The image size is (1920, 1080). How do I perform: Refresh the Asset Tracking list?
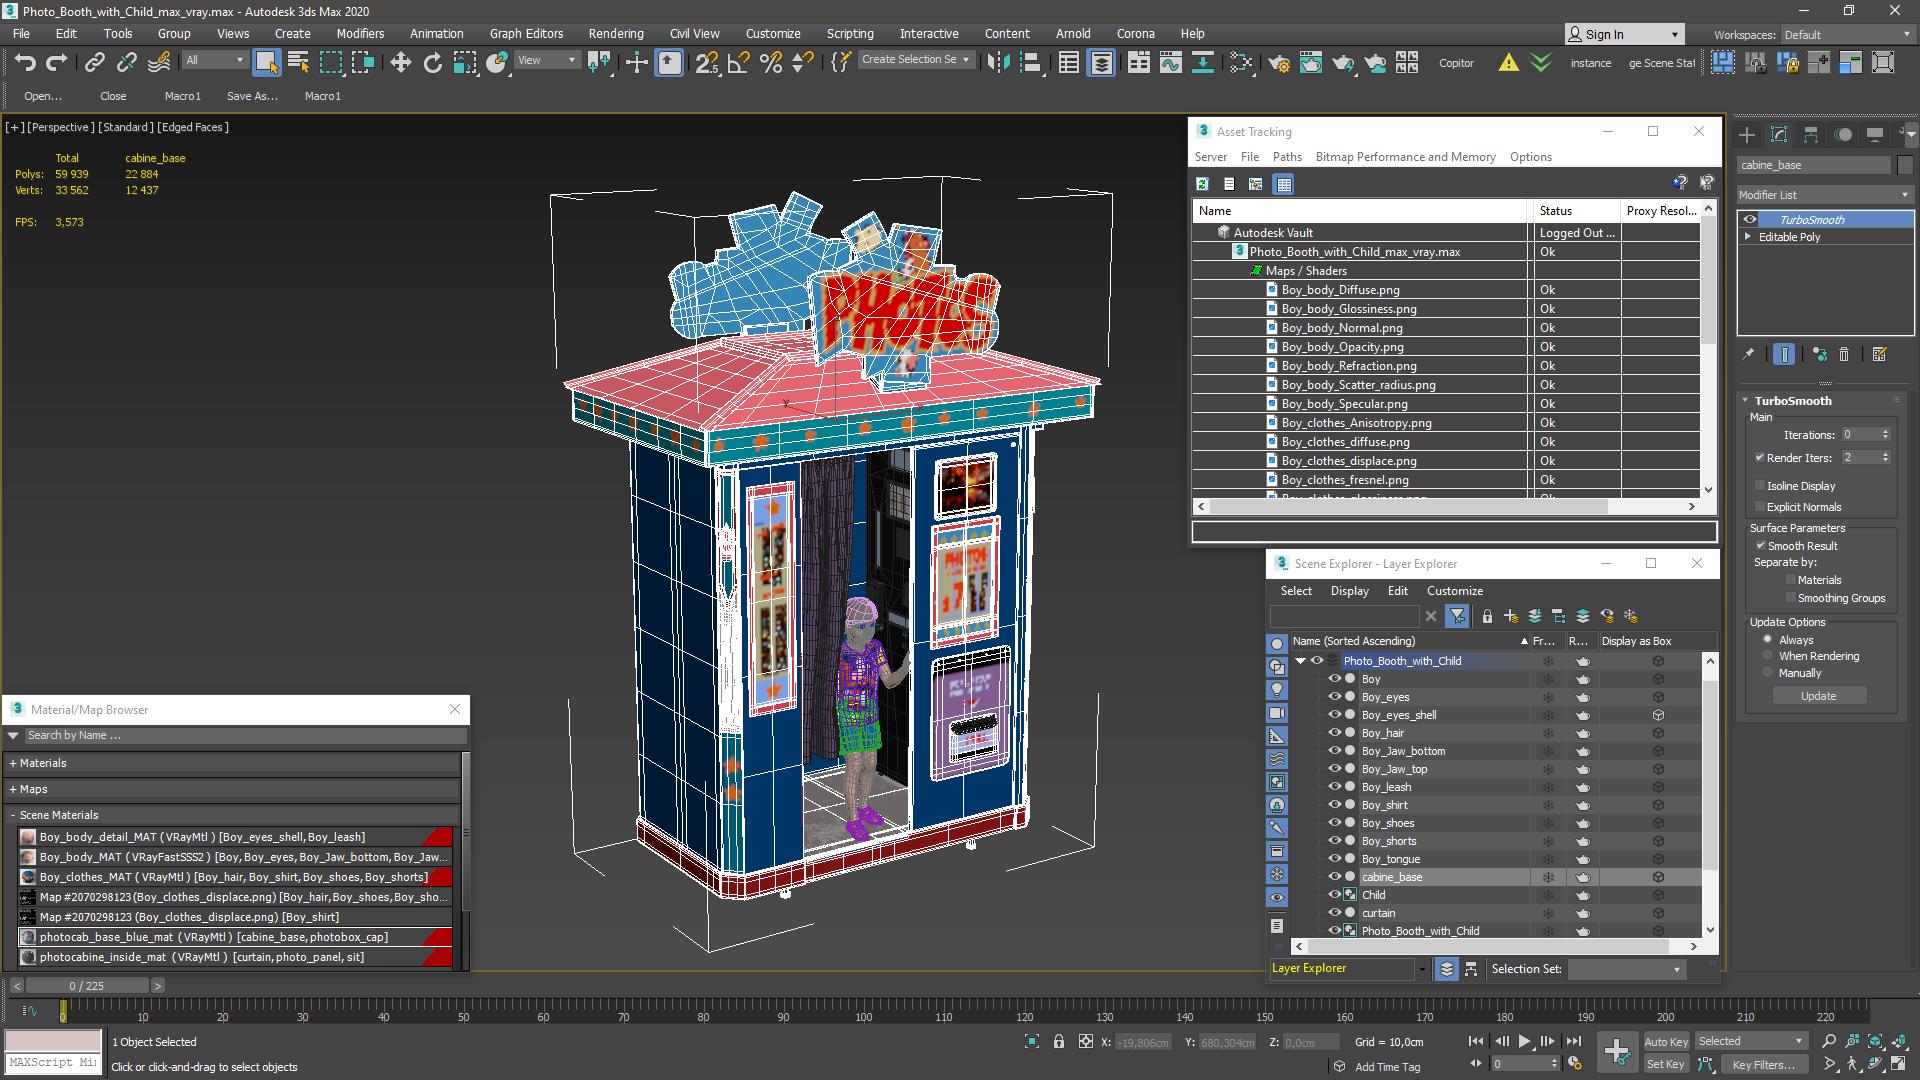coord(1202,184)
